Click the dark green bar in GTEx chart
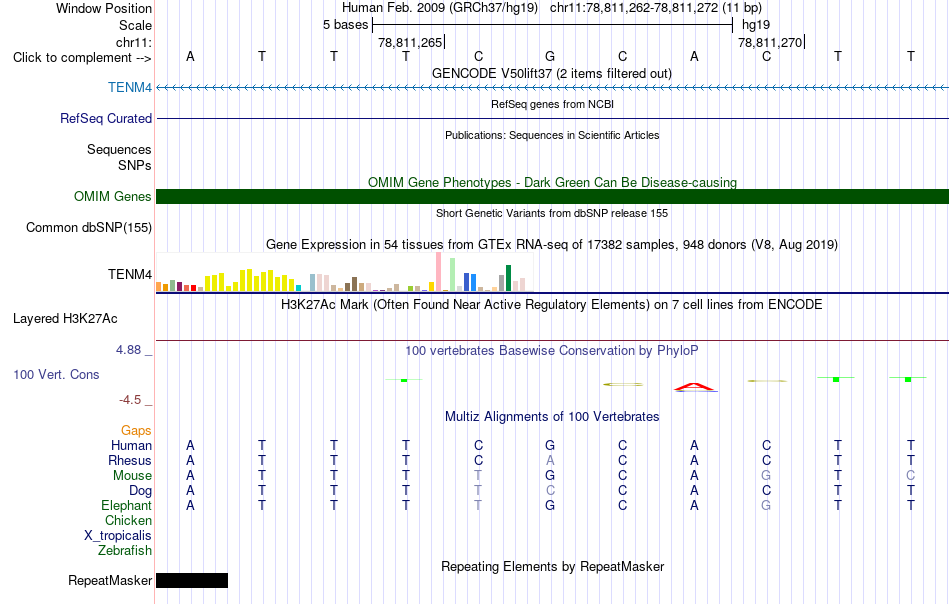 pyautogui.click(x=508, y=278)
